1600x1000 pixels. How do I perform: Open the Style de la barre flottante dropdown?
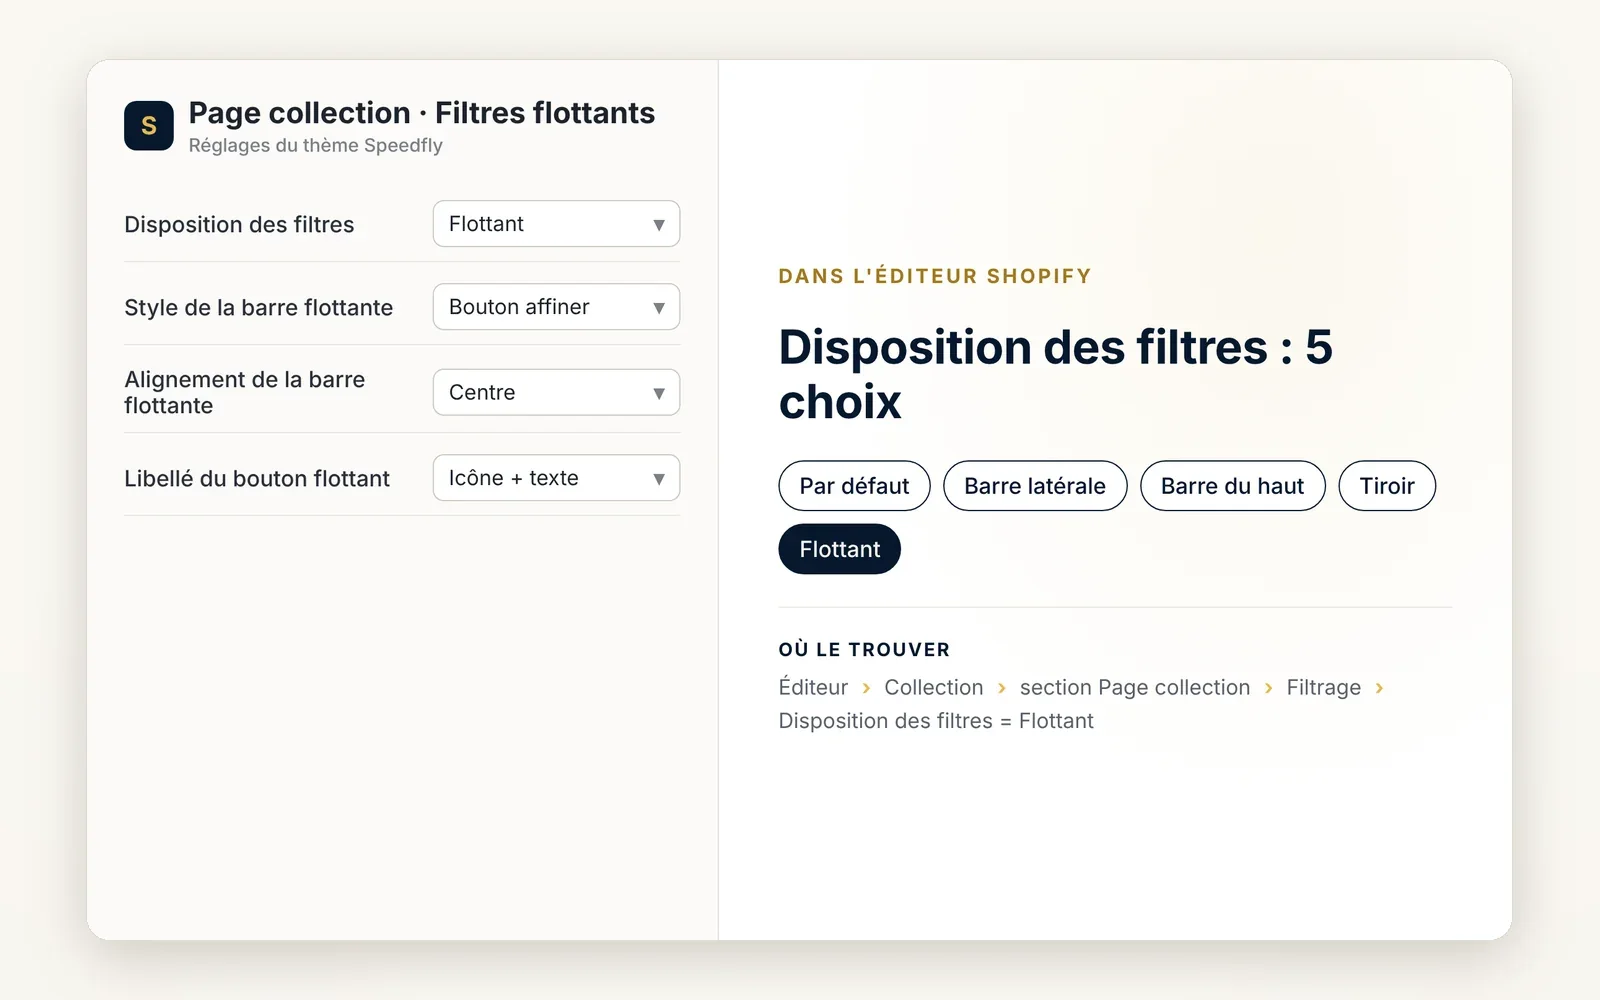pos(556,307)
